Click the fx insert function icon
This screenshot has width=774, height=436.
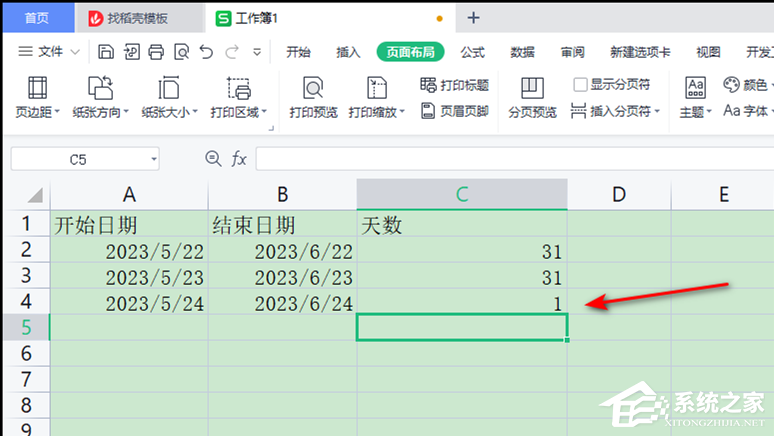coord(239,159)
